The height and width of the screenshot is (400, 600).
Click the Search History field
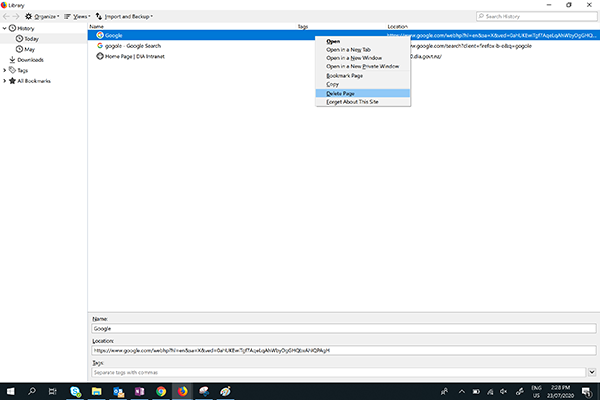[x=536, y=16]
